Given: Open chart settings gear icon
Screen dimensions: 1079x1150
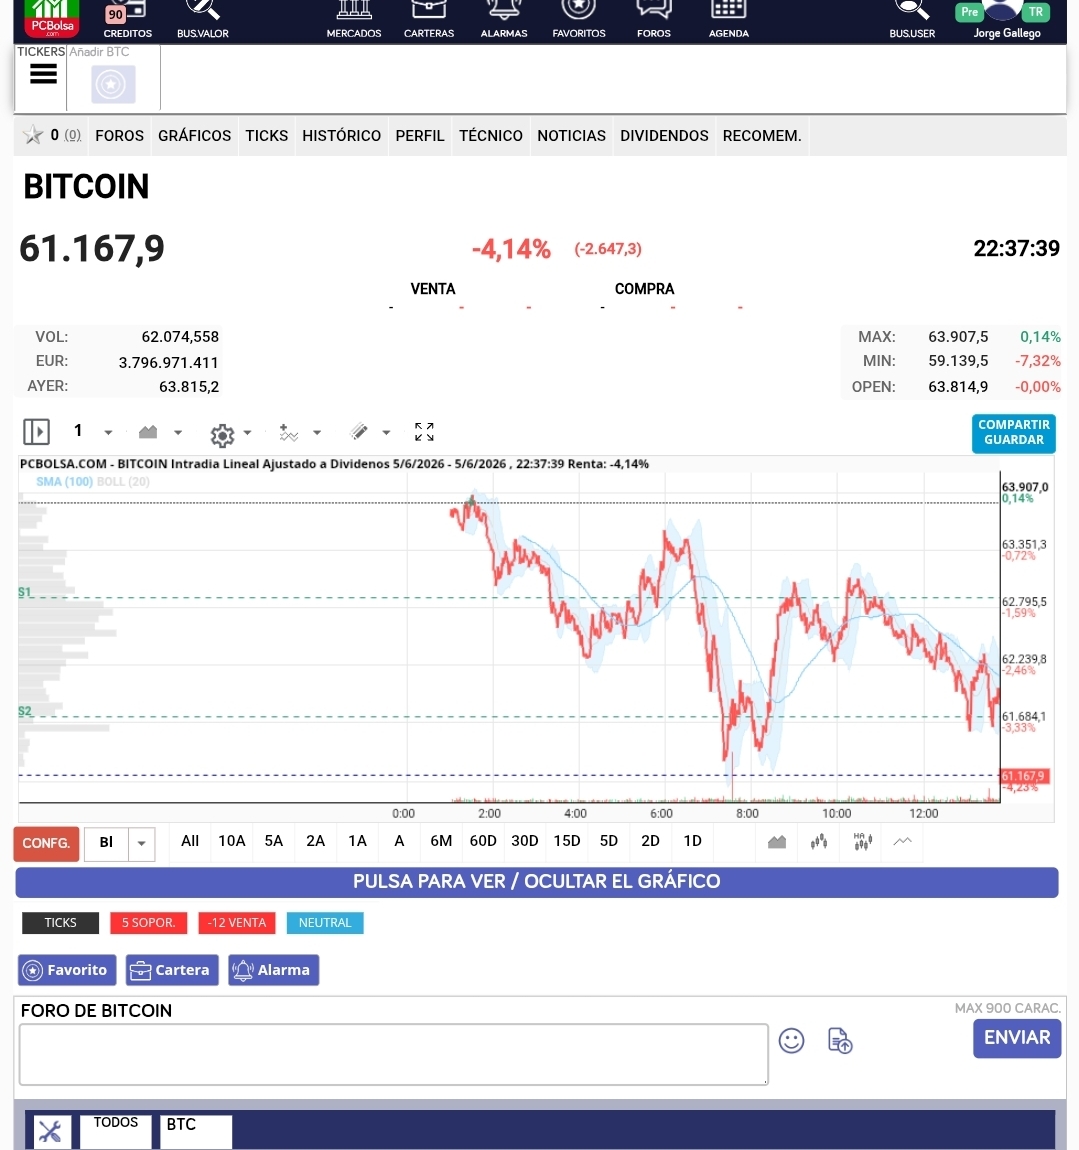Looking at the screenshot, I should pyautogui.click(x=222, y=435).
